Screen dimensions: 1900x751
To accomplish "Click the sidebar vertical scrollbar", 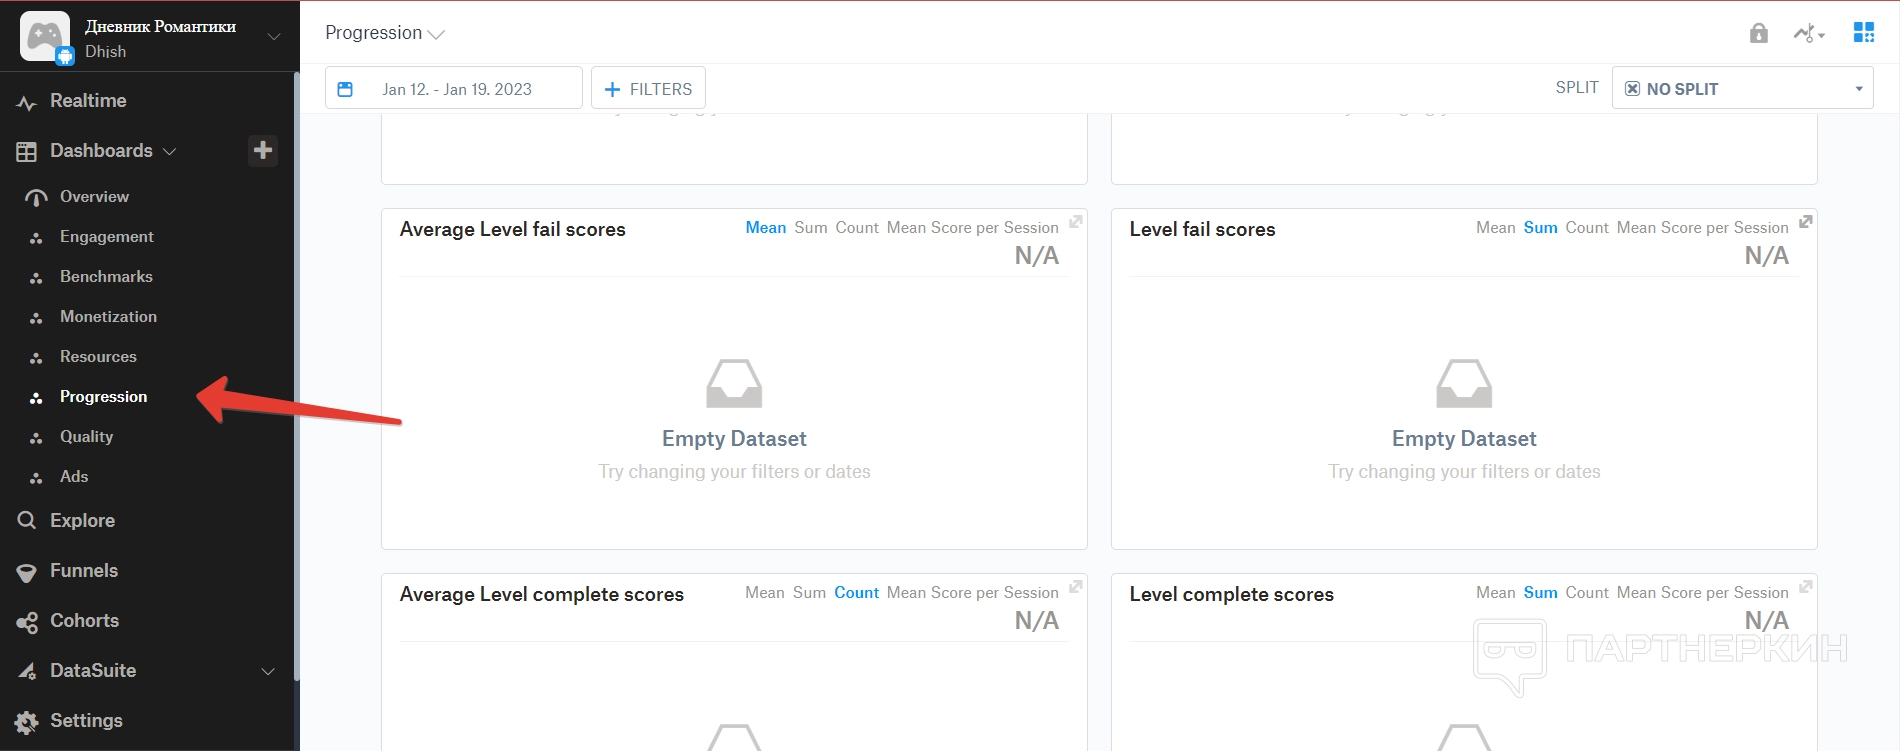I will tap(296, 377).
